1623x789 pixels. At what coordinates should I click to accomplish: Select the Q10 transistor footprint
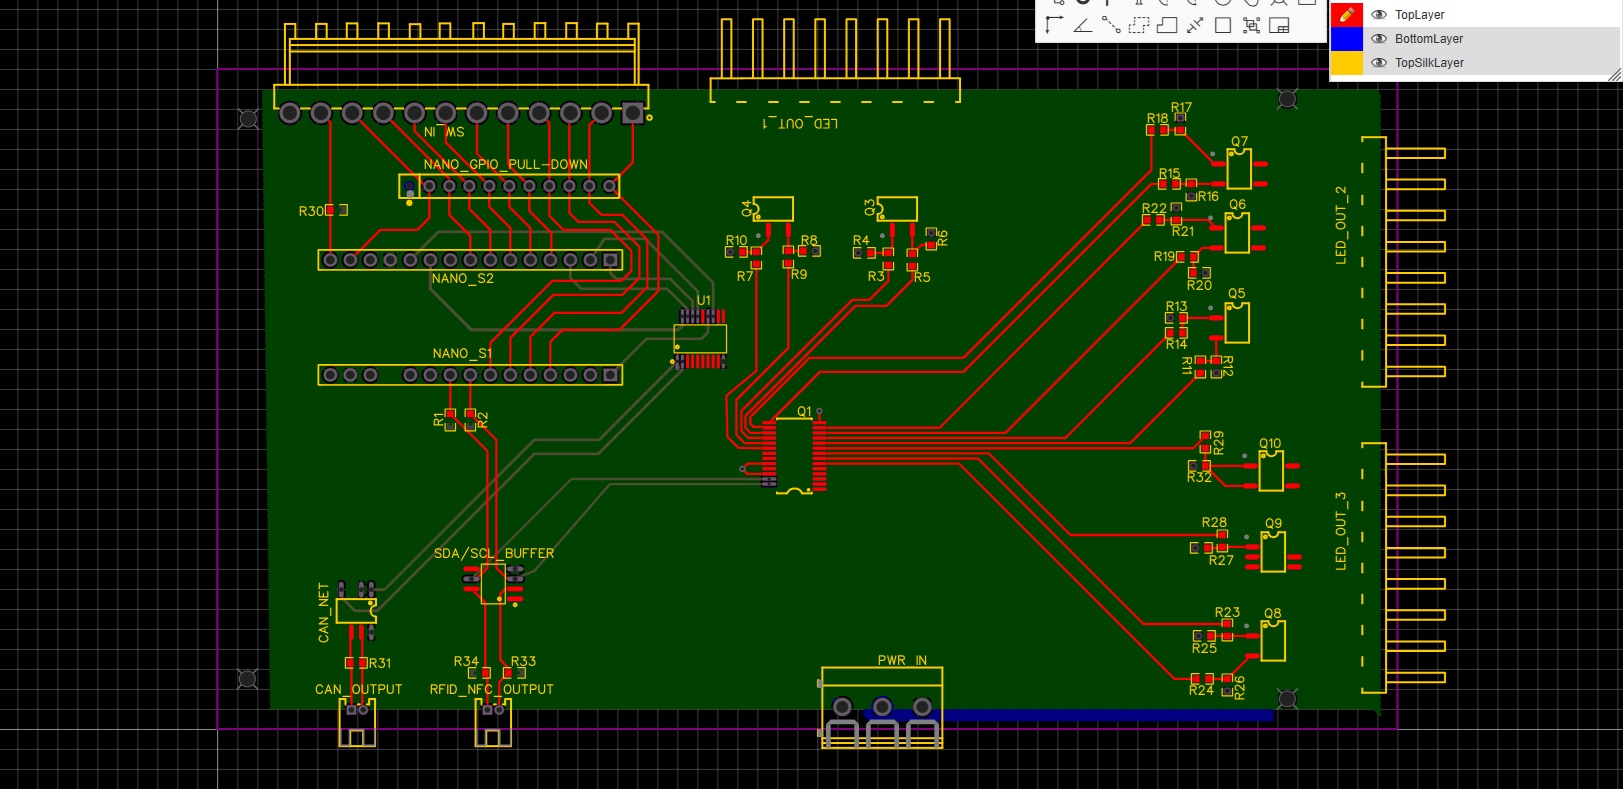click(1271, 470)
